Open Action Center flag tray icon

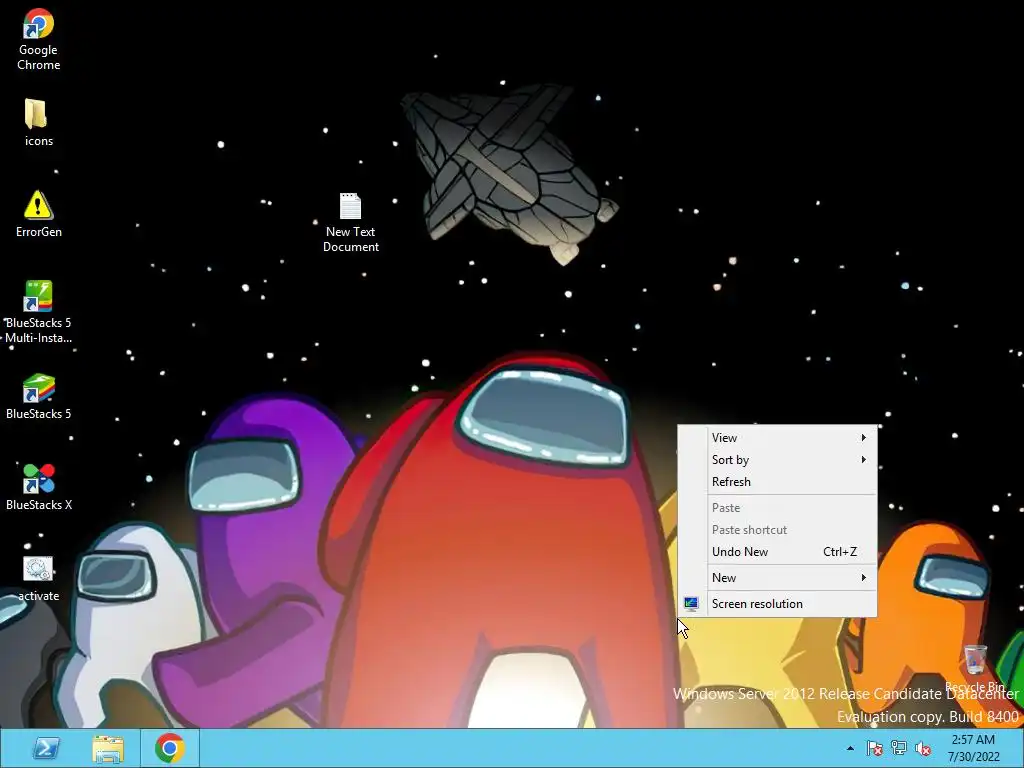[874, 748]
